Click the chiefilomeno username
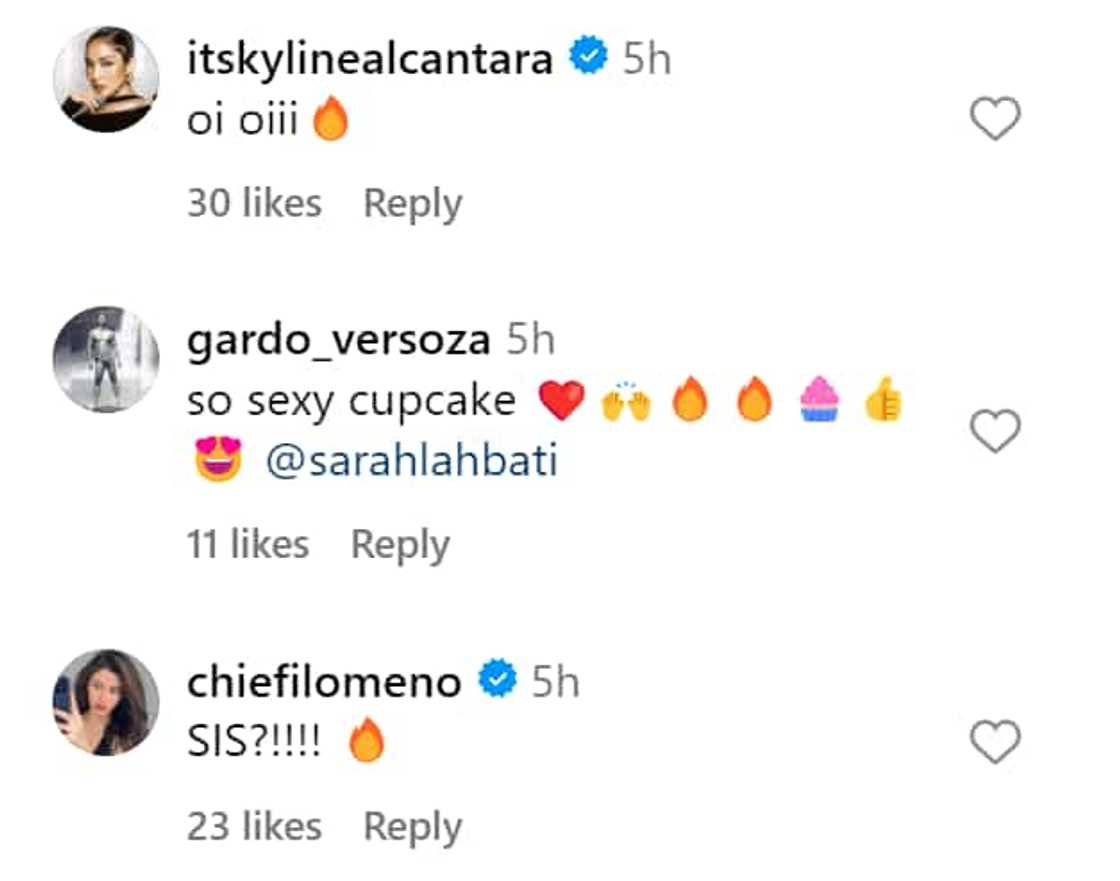Screen dimensions: 1120x881 pos(324,683)
